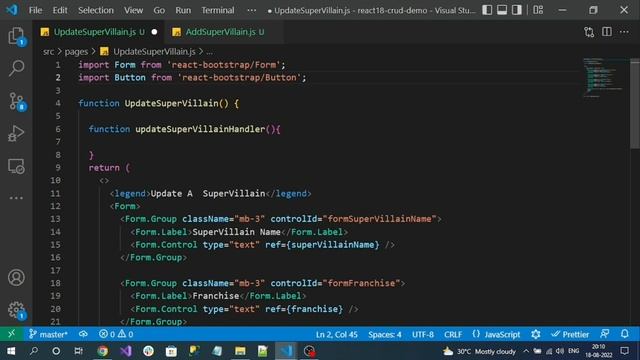Screen dimensions: 640x360
Task: Toggle the secondary side bar layout icon
Action: point(516,10)
